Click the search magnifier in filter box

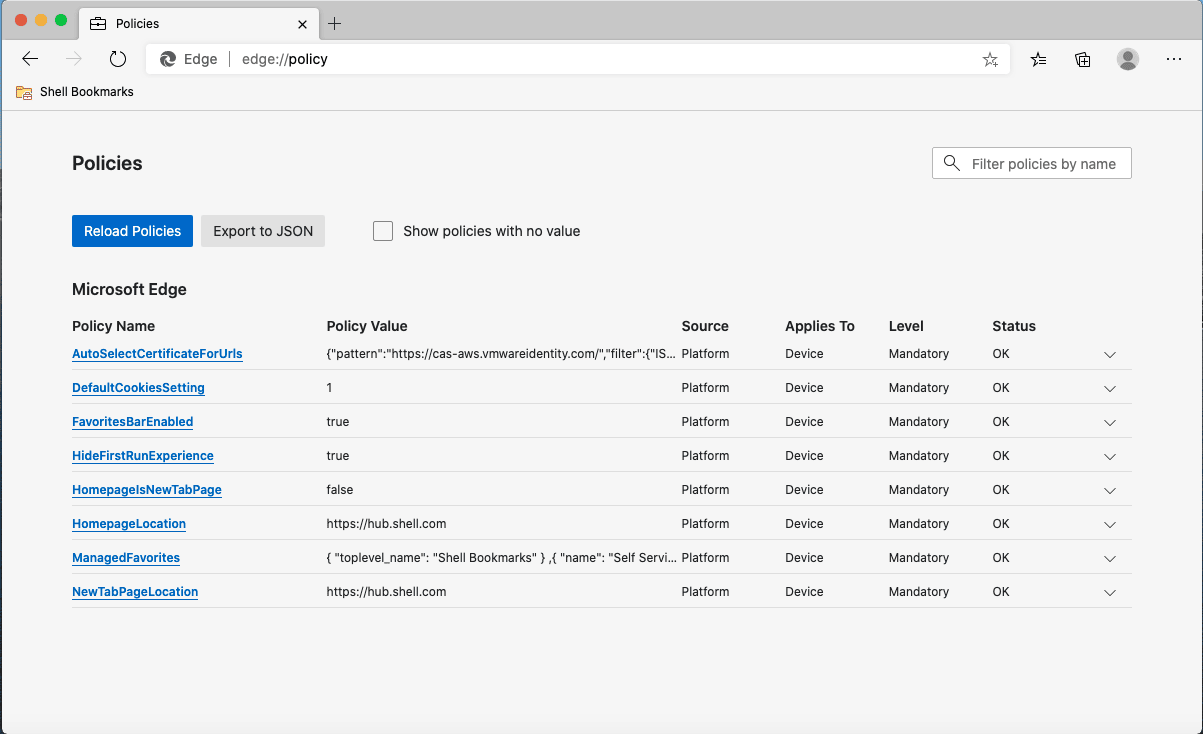[x=951, y=163]
